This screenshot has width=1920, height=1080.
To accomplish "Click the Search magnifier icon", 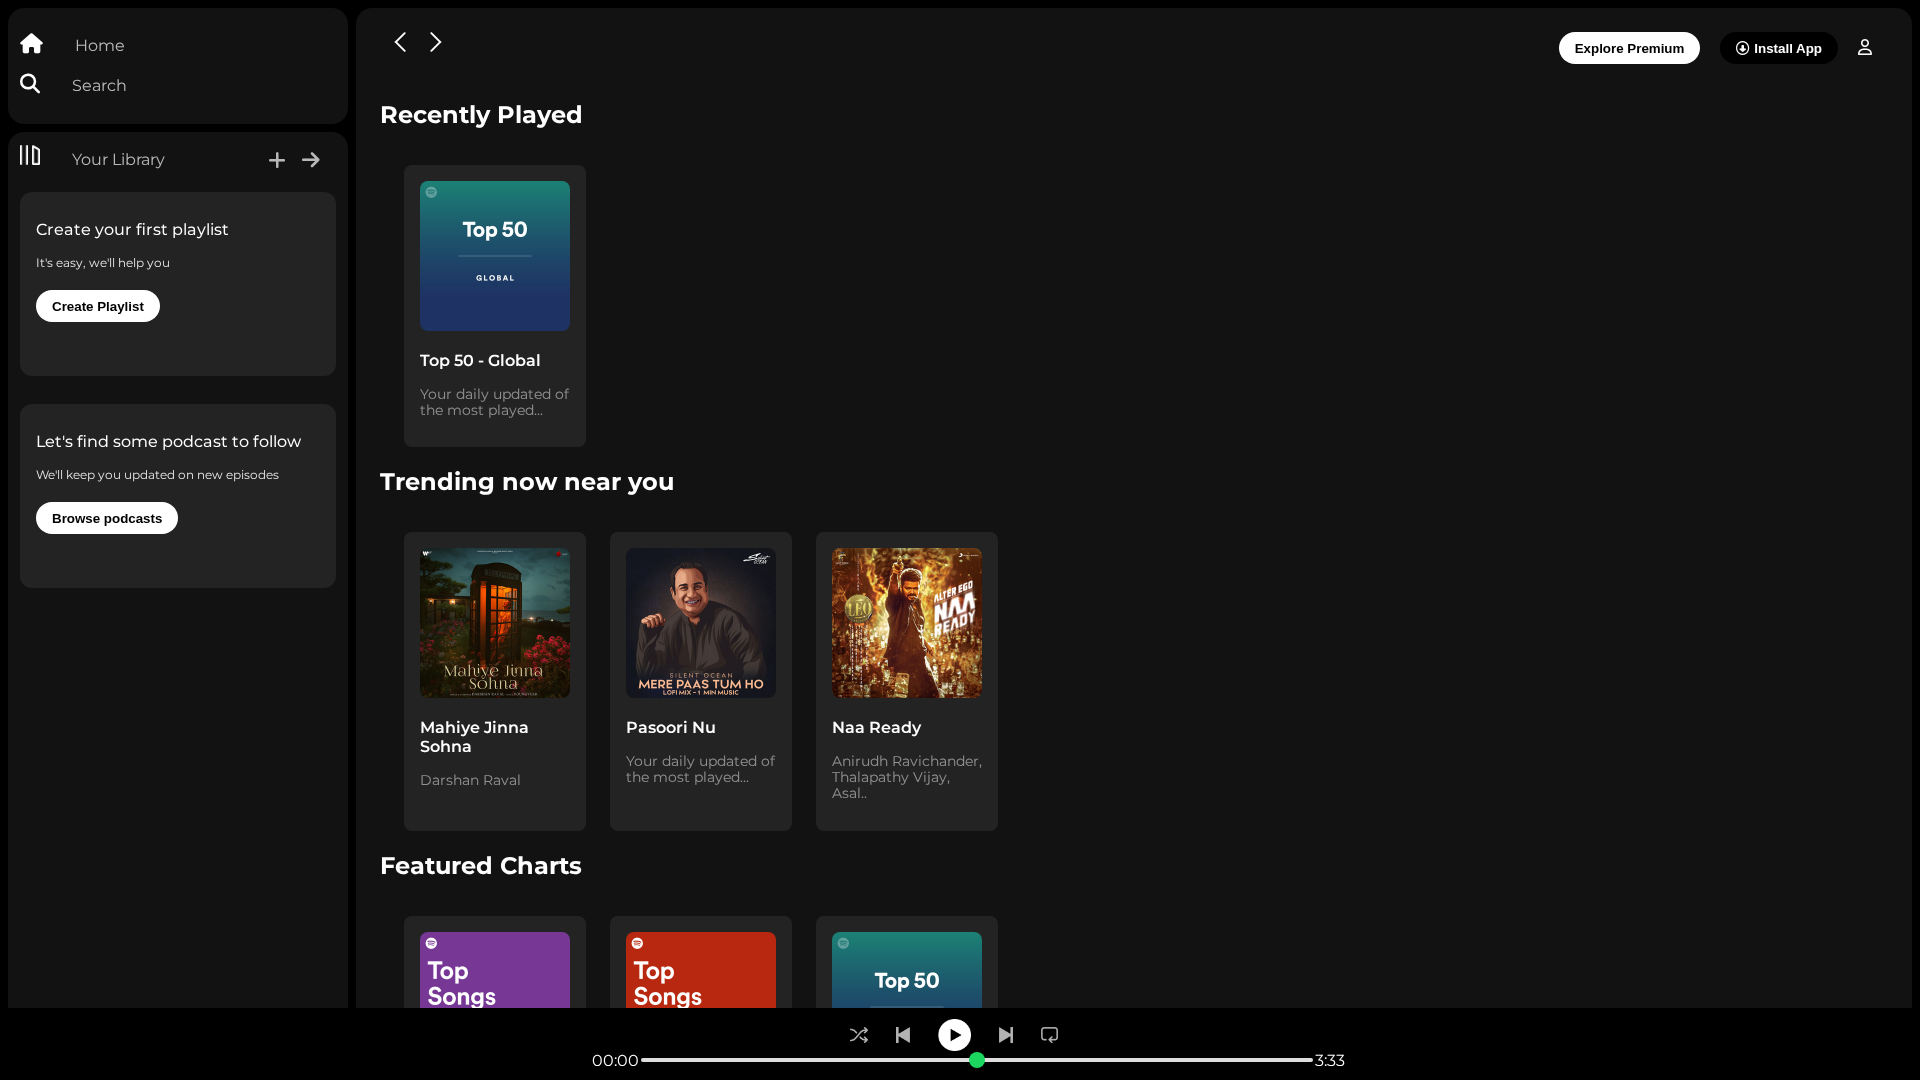I will pos(30,84).
